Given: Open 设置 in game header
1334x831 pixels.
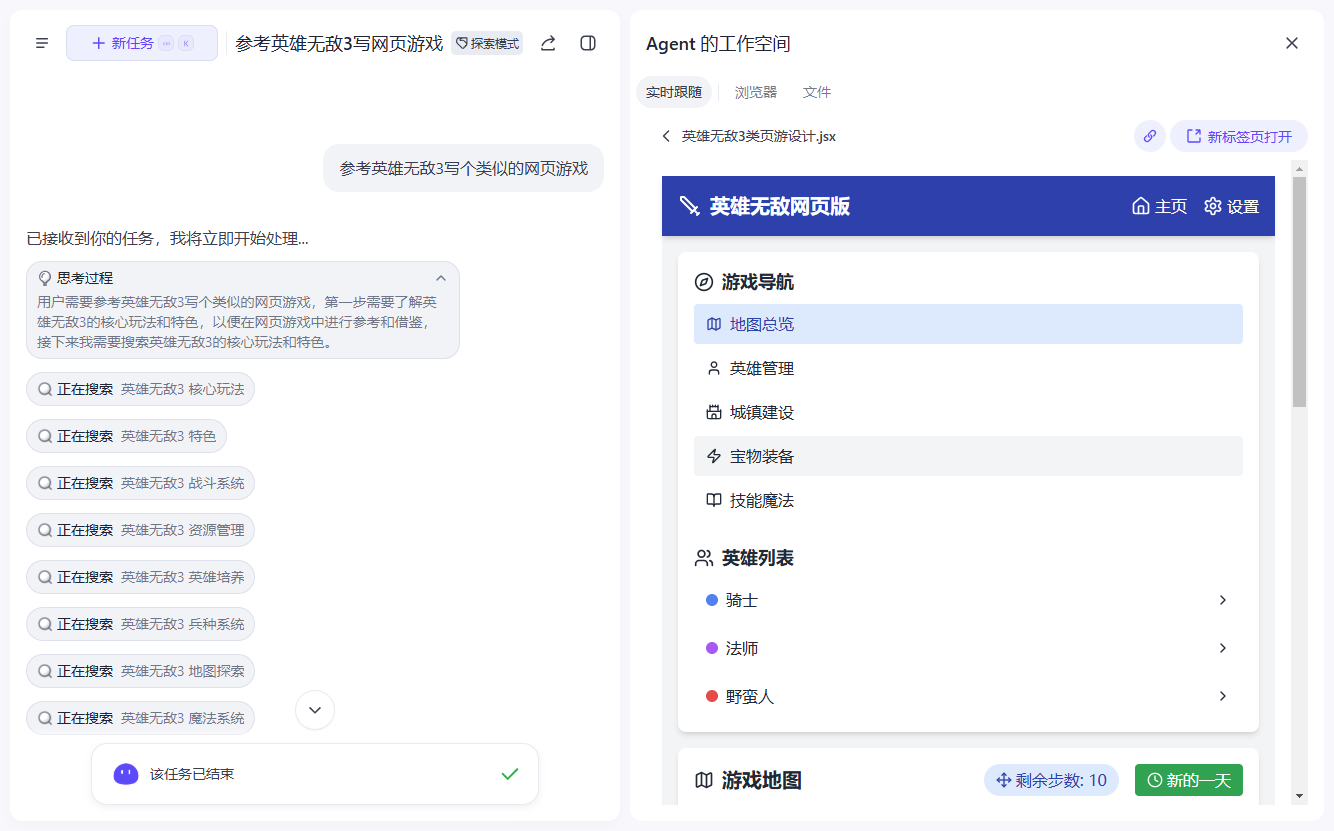Looking at the screenshot, I should [x=1232, y=206].
